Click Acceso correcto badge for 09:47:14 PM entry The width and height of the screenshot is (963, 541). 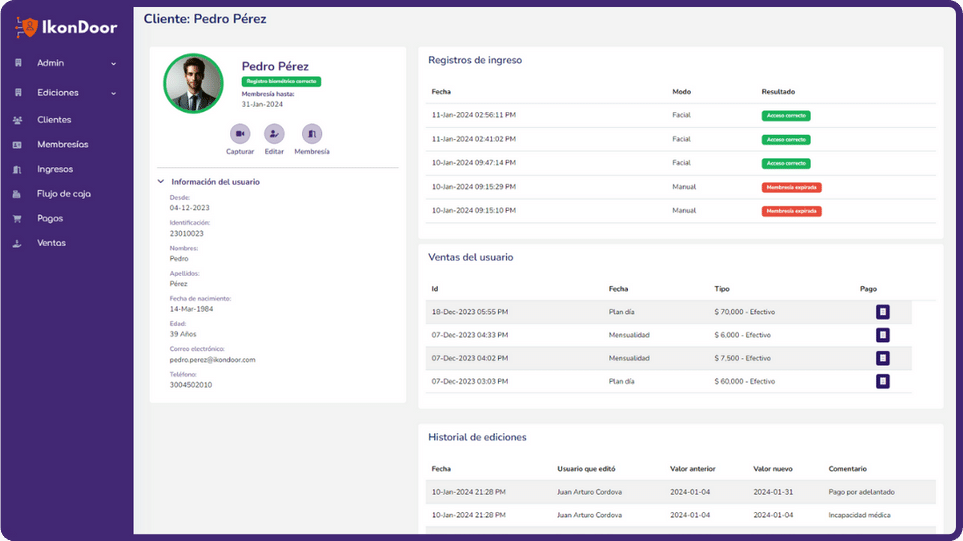(786, 163)
